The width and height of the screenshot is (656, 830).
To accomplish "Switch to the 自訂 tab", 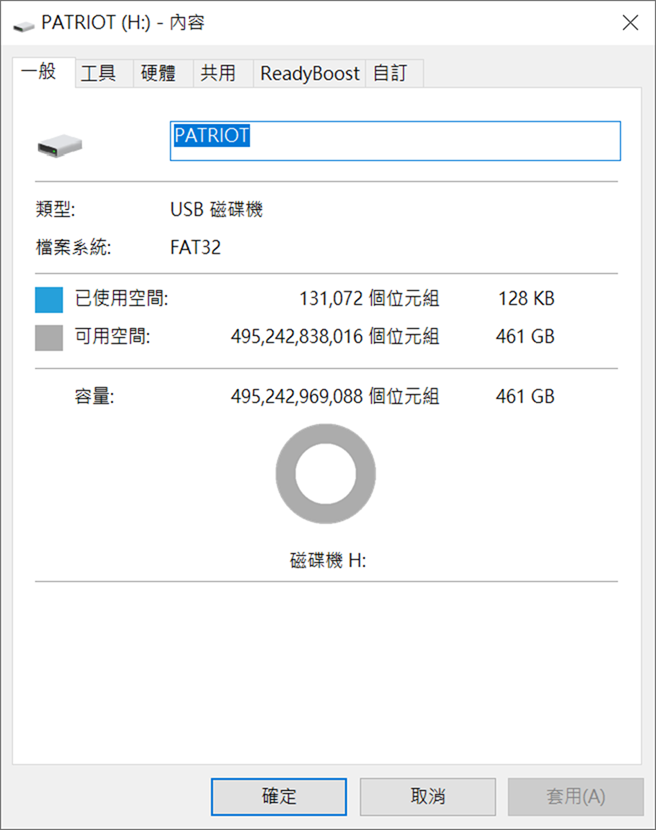I will [389, 74].
